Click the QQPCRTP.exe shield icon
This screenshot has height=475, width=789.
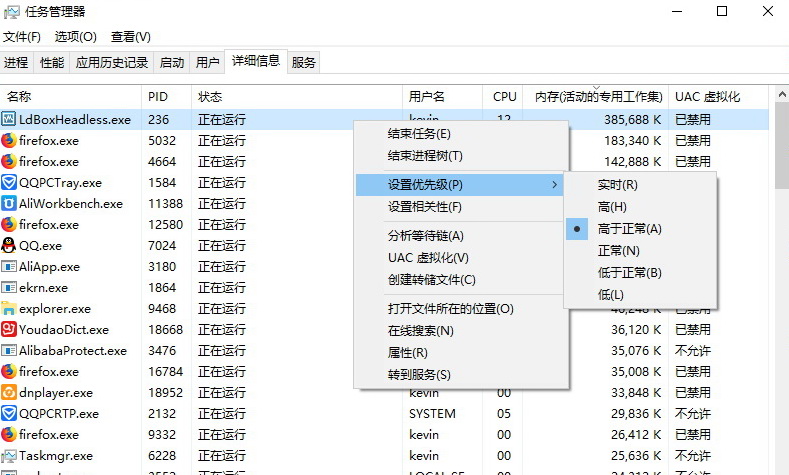coord(9,414)
